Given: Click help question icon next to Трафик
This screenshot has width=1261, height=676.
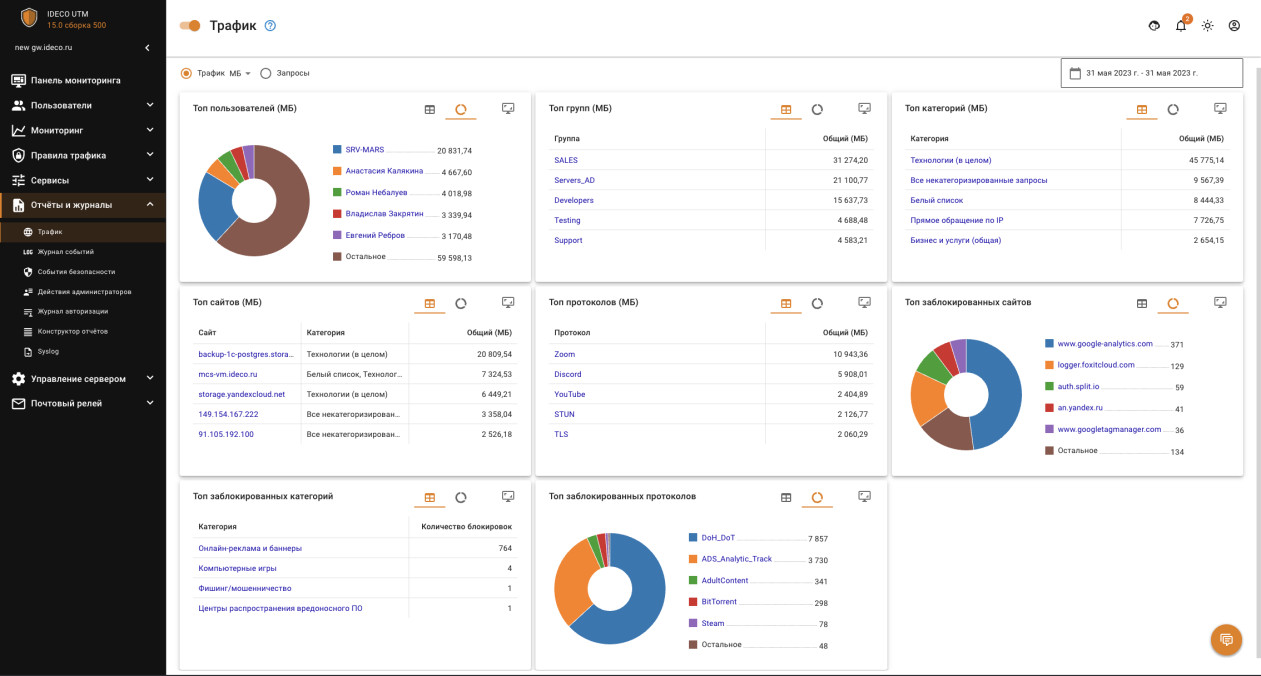Looking at the screenshot, I should click(x=270, y=26).
